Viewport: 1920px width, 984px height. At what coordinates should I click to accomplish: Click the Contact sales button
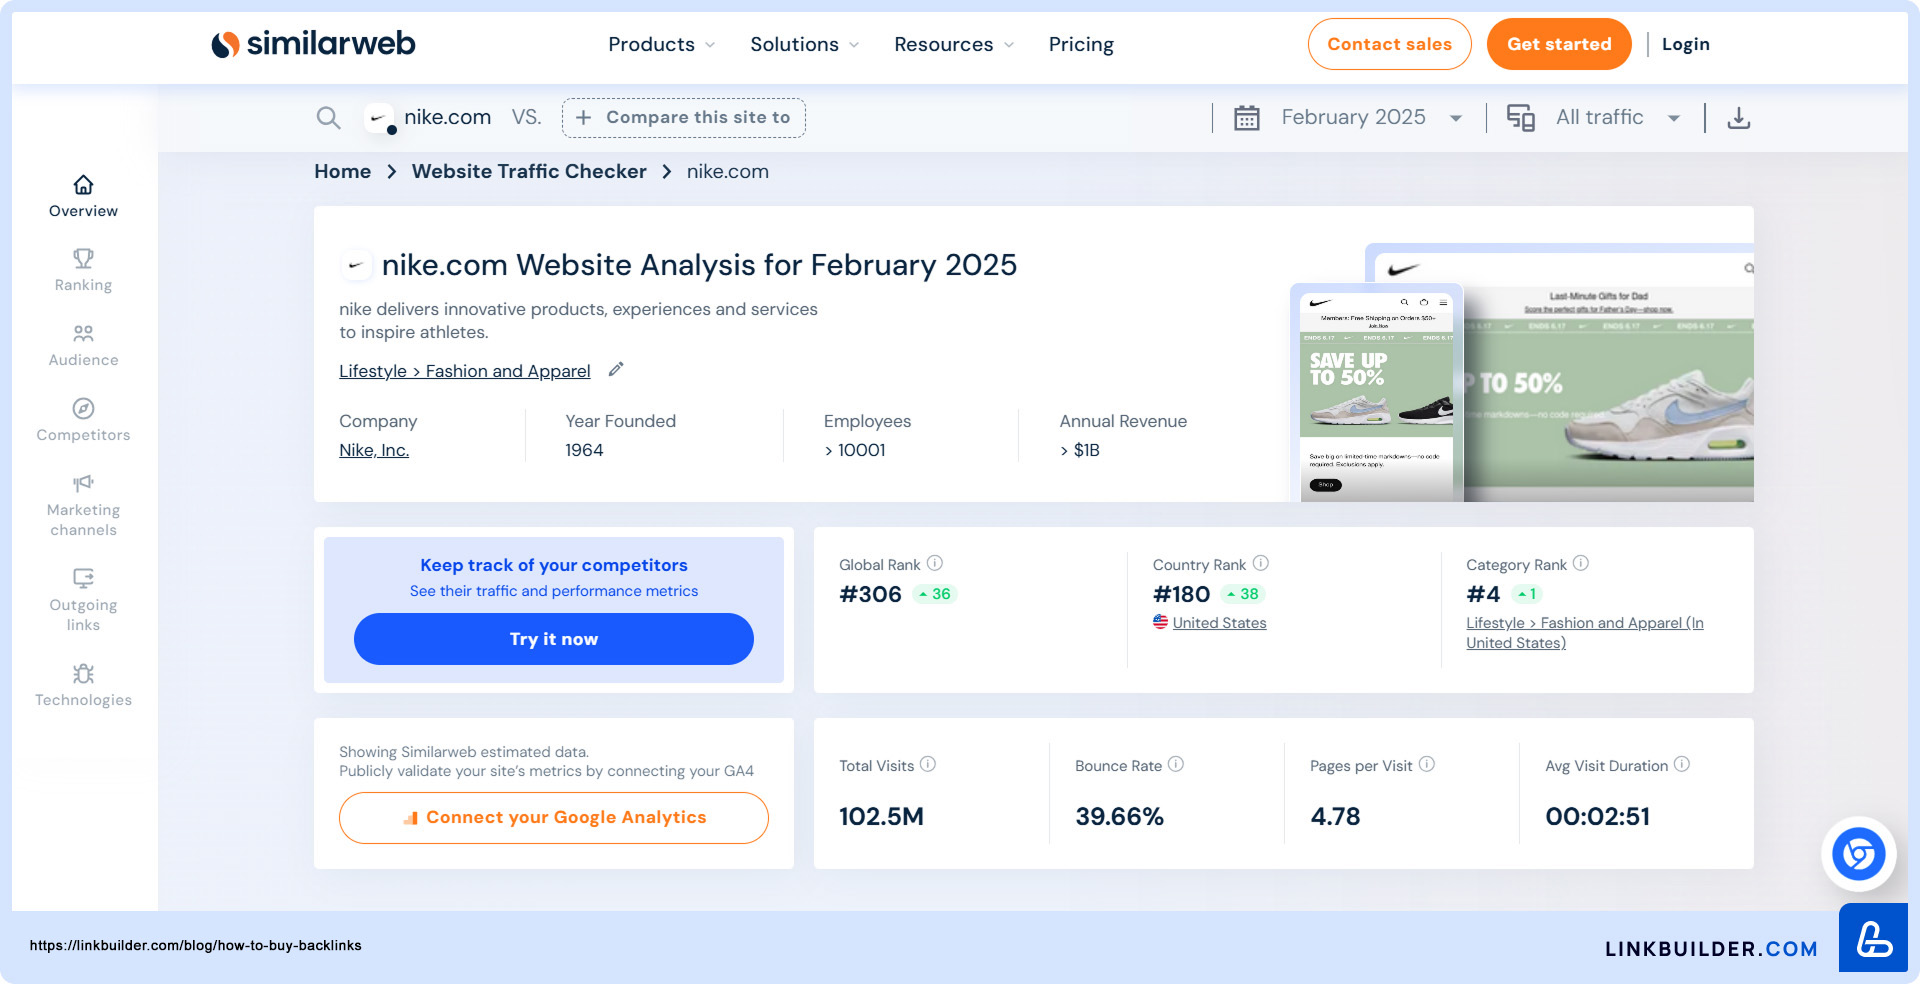click(1389, 44)
